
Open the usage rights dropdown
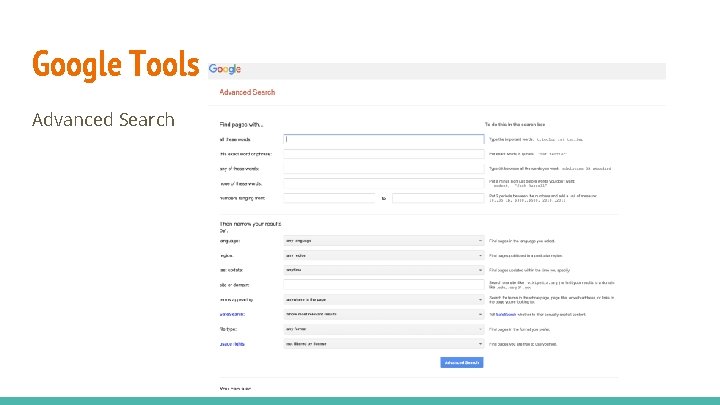tap(384, 344)
